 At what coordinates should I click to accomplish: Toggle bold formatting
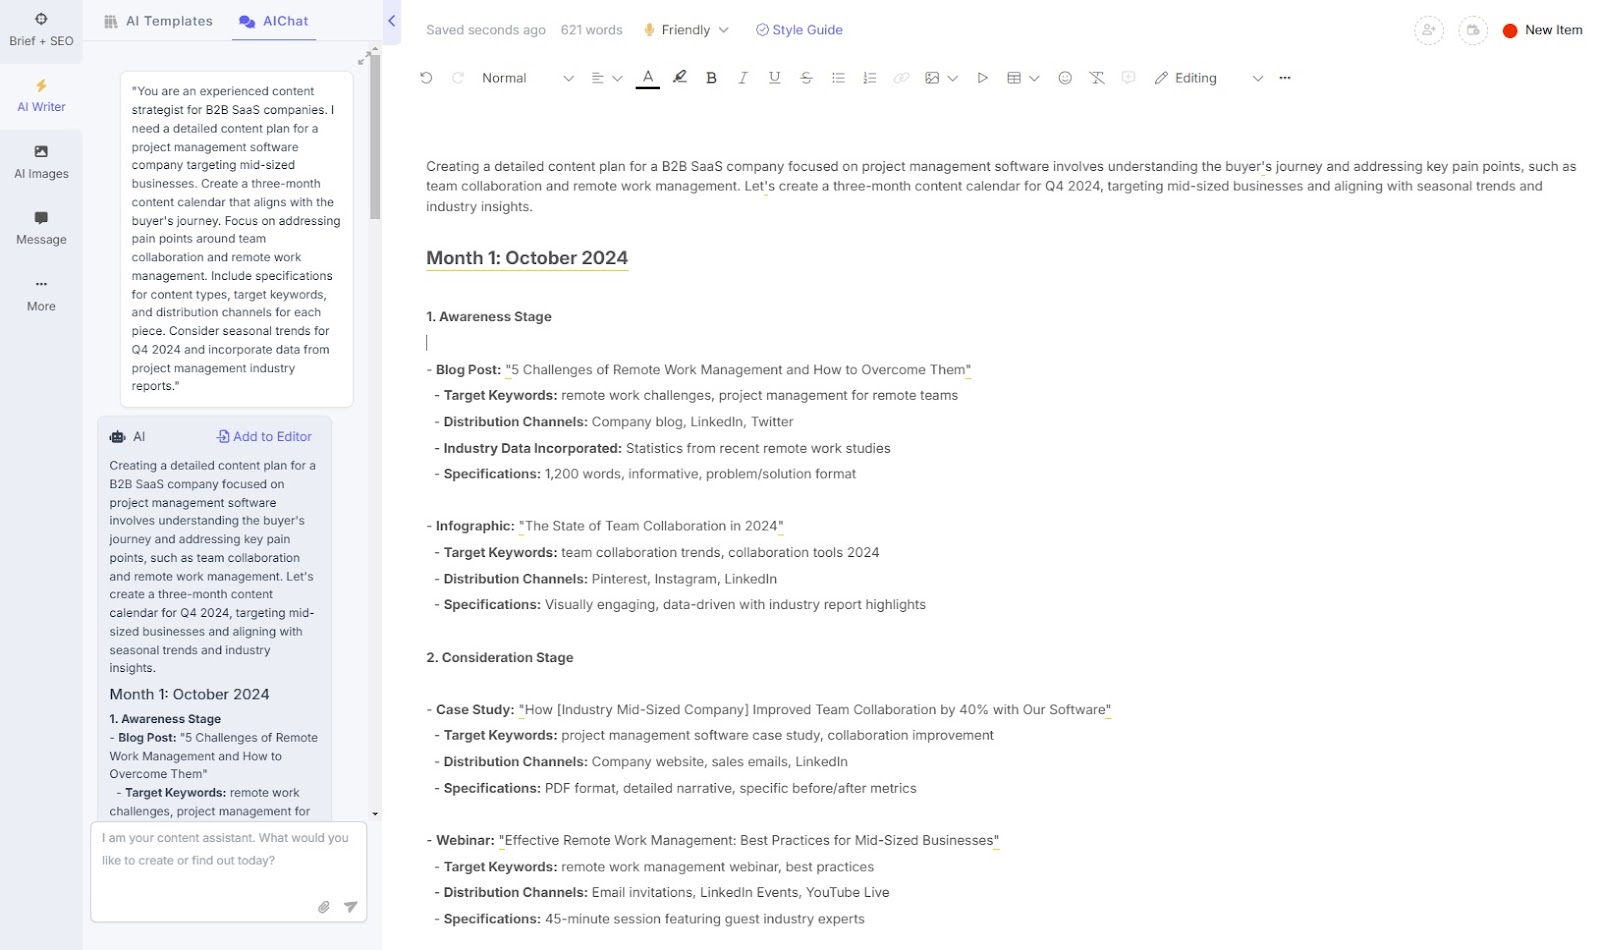pos(711,78)
